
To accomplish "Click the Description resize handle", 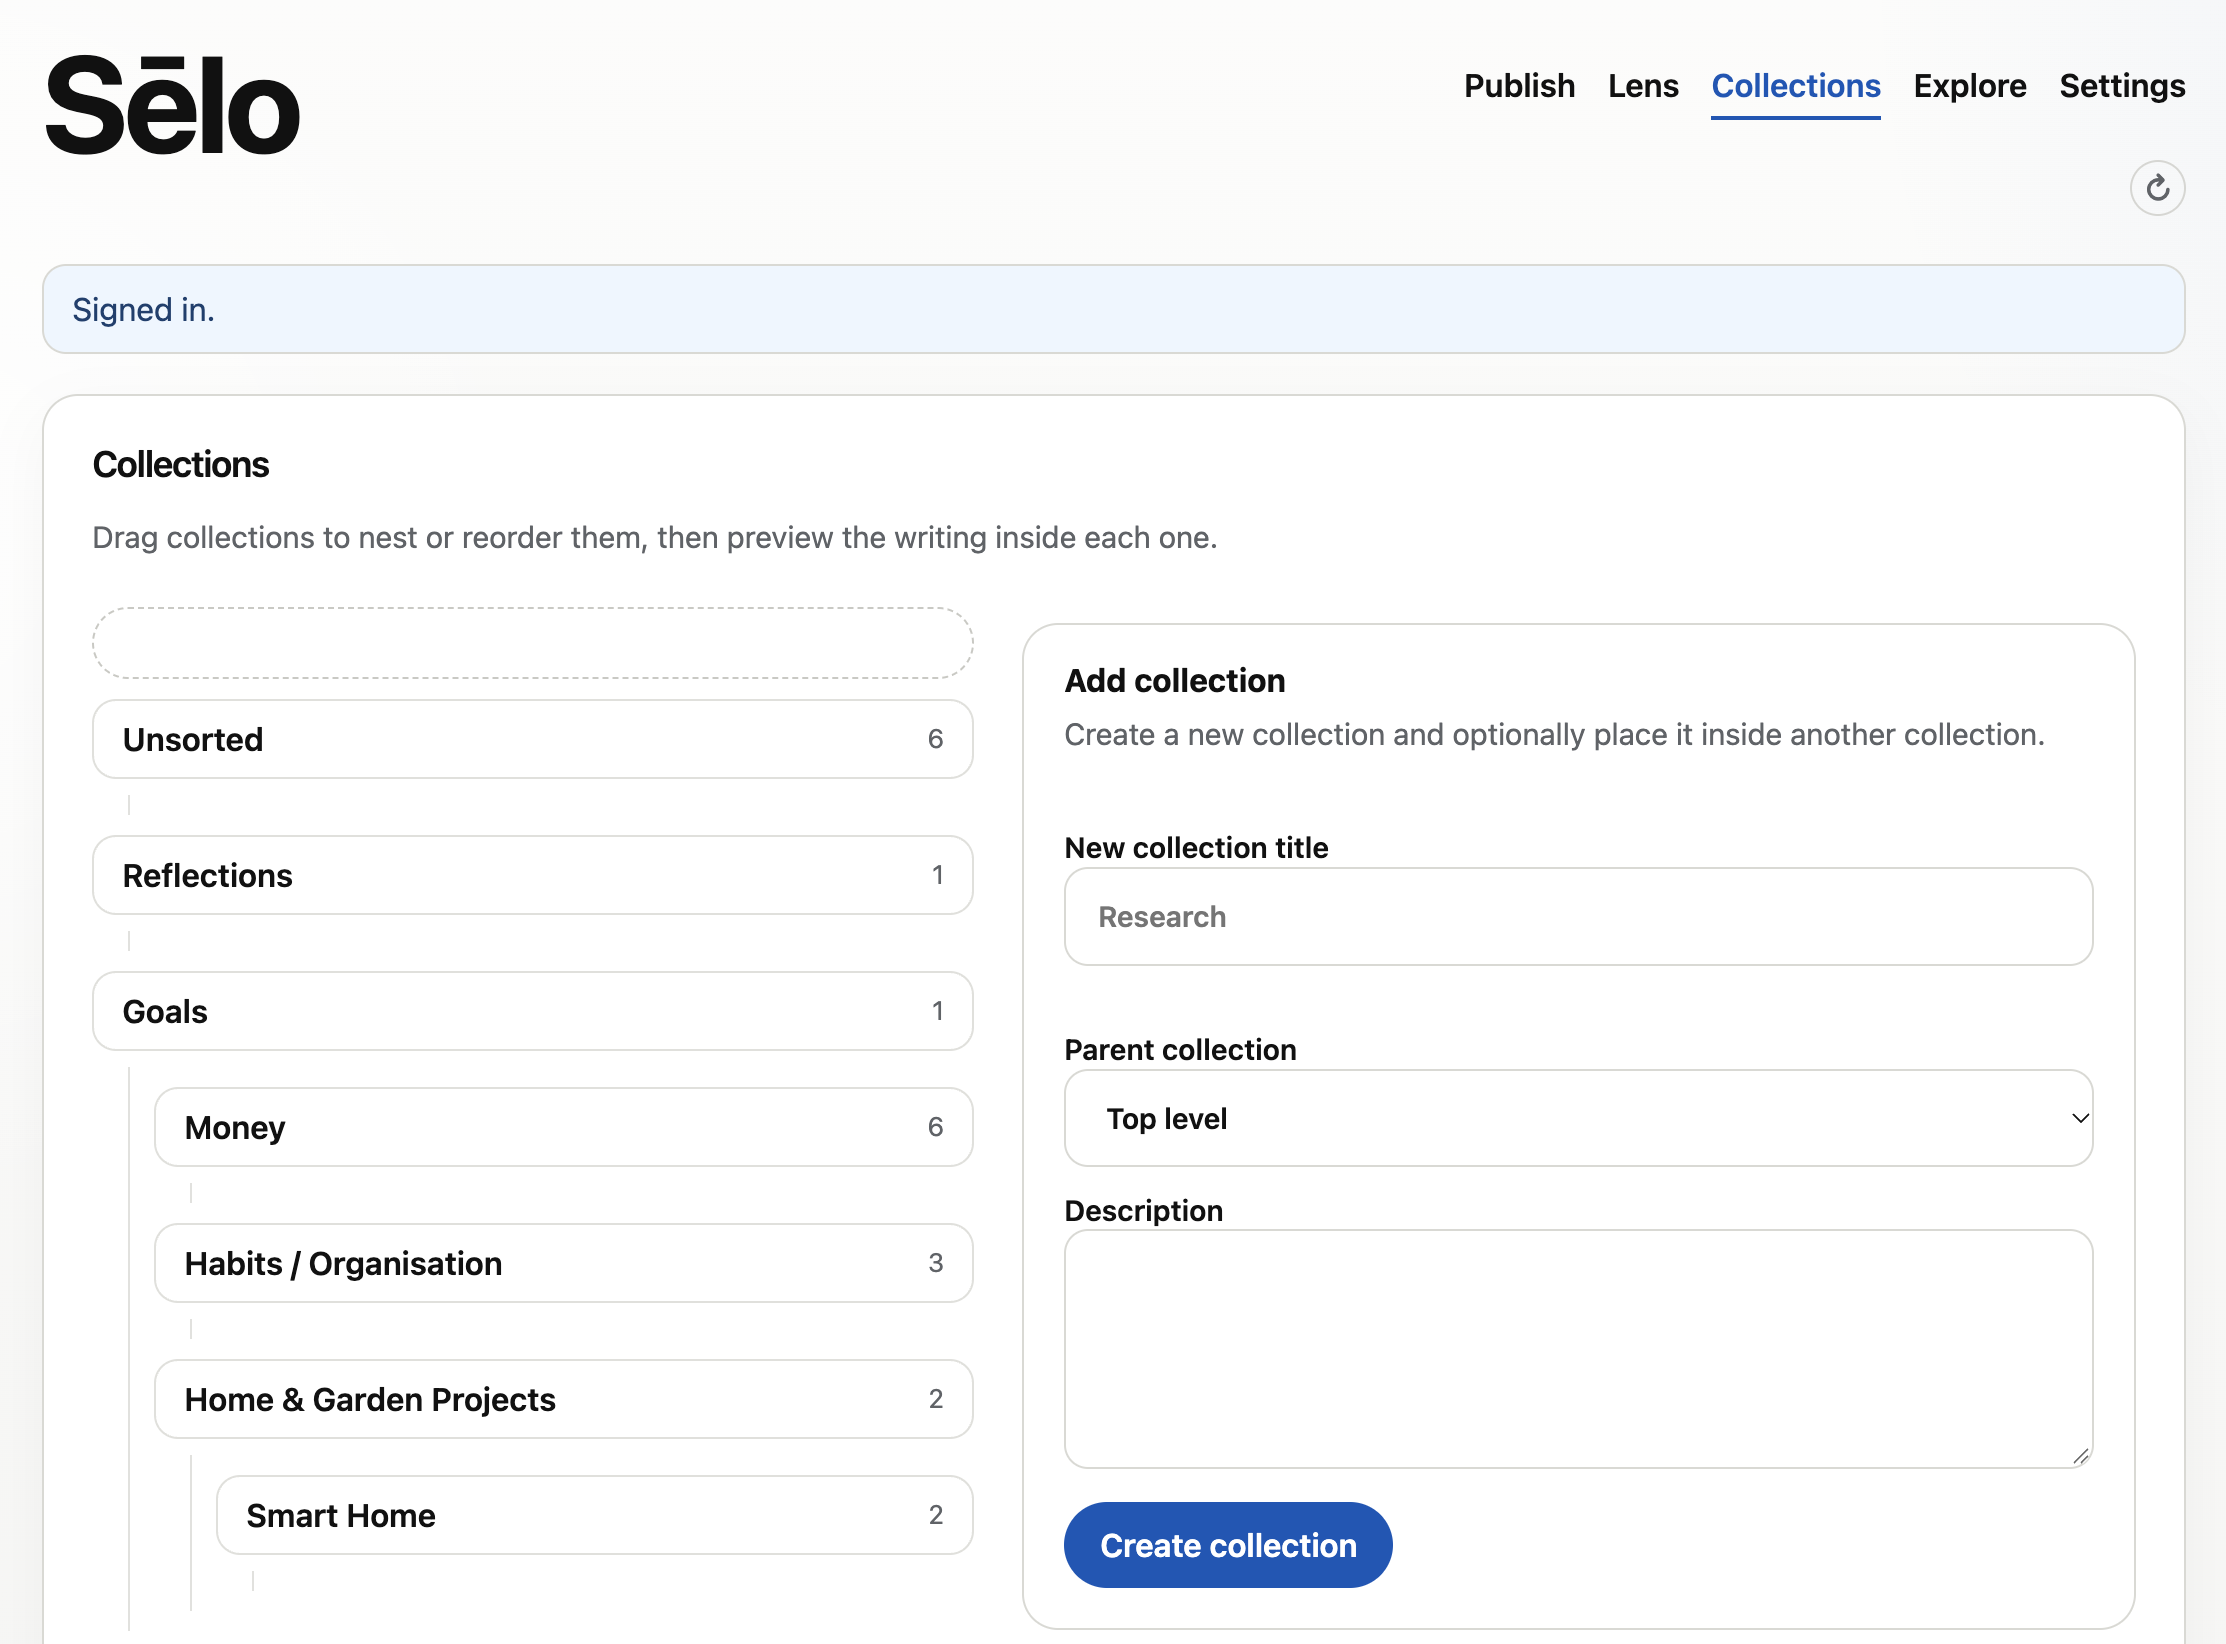I will coord(2080,1456).
